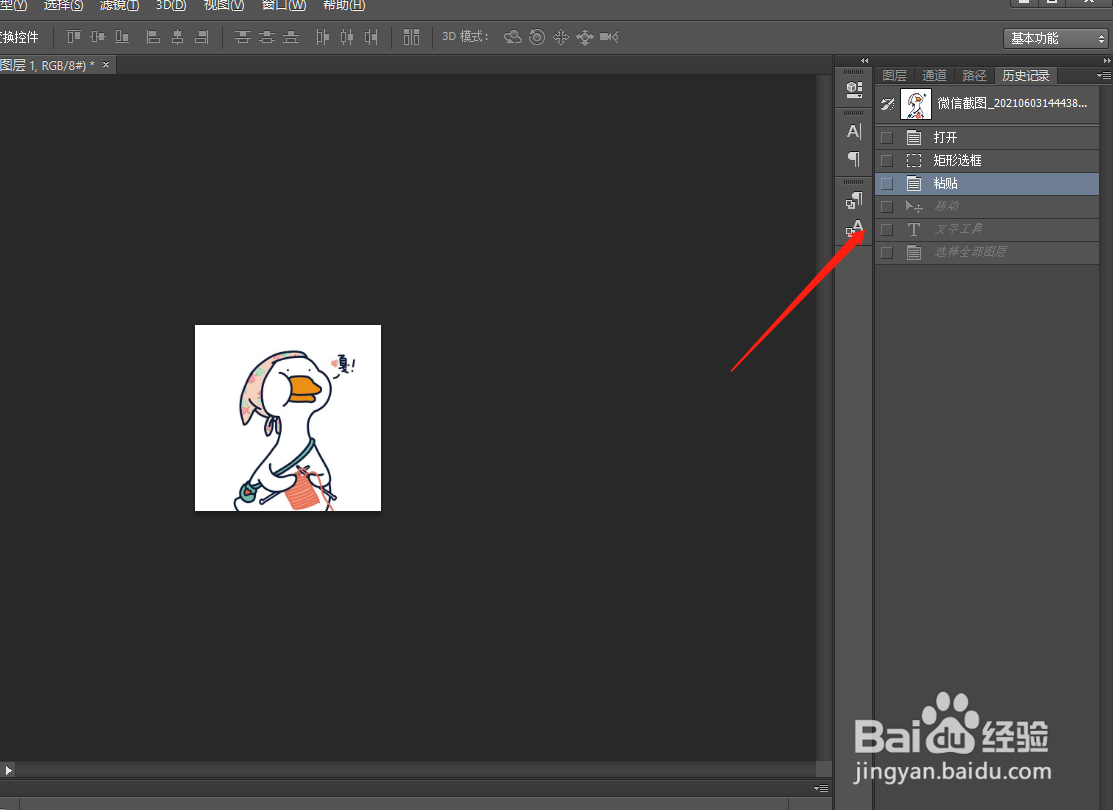The image size is (1113, 810).
Task: Click the align bottom edges icon
Action: pyautogui.click(x=122, y=37)
